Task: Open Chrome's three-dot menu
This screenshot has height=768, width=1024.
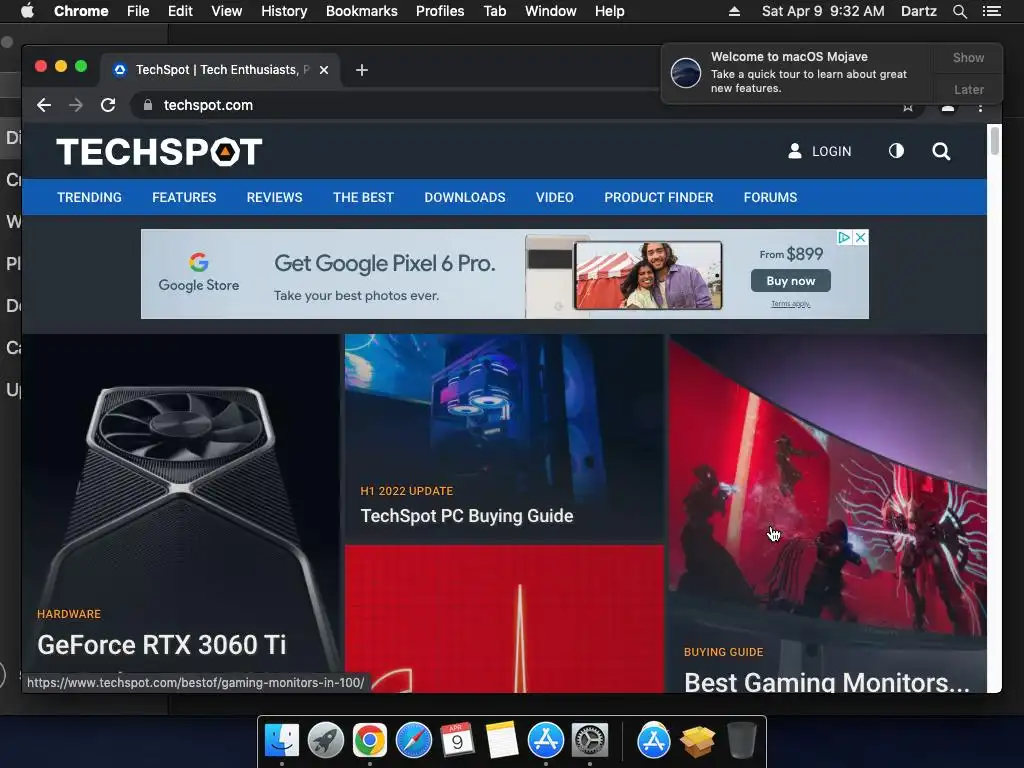Action: point(980,106)
